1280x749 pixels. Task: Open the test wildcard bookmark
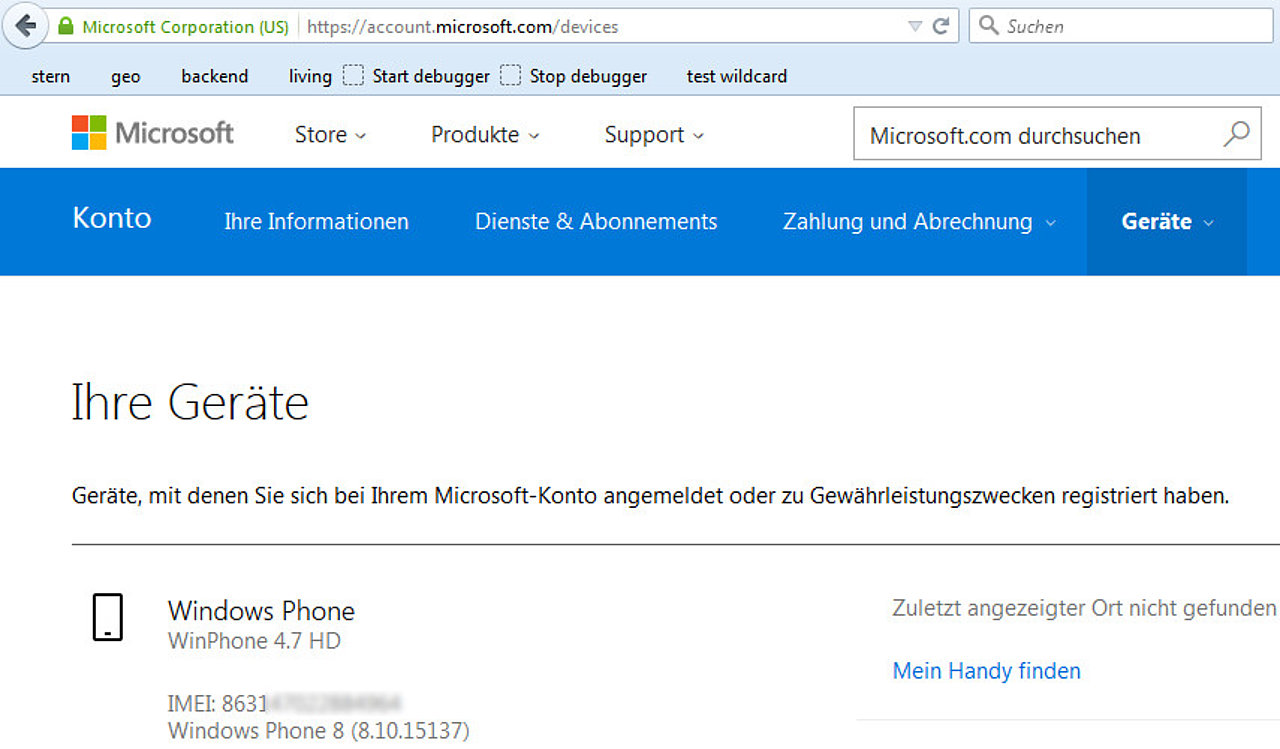pos(737,76)
